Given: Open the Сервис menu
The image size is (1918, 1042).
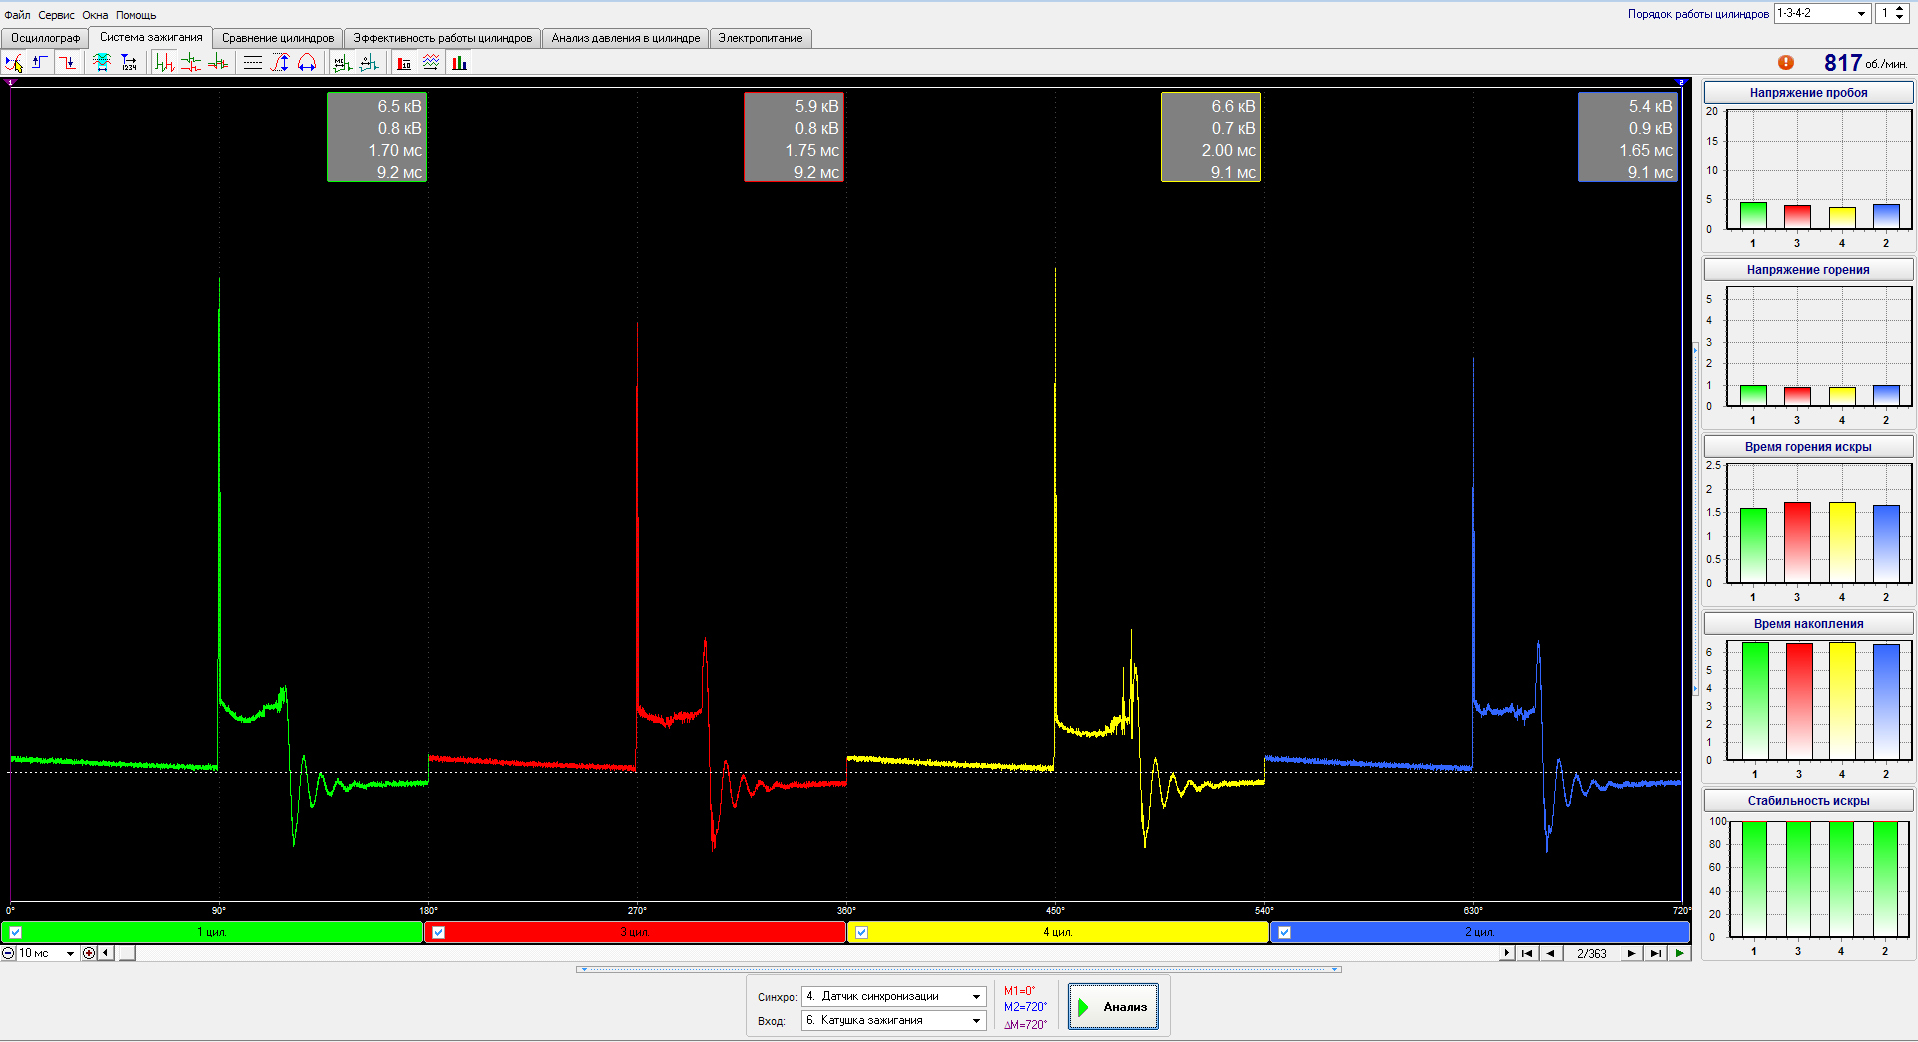Looking at the screenshot, I should 56,15.
